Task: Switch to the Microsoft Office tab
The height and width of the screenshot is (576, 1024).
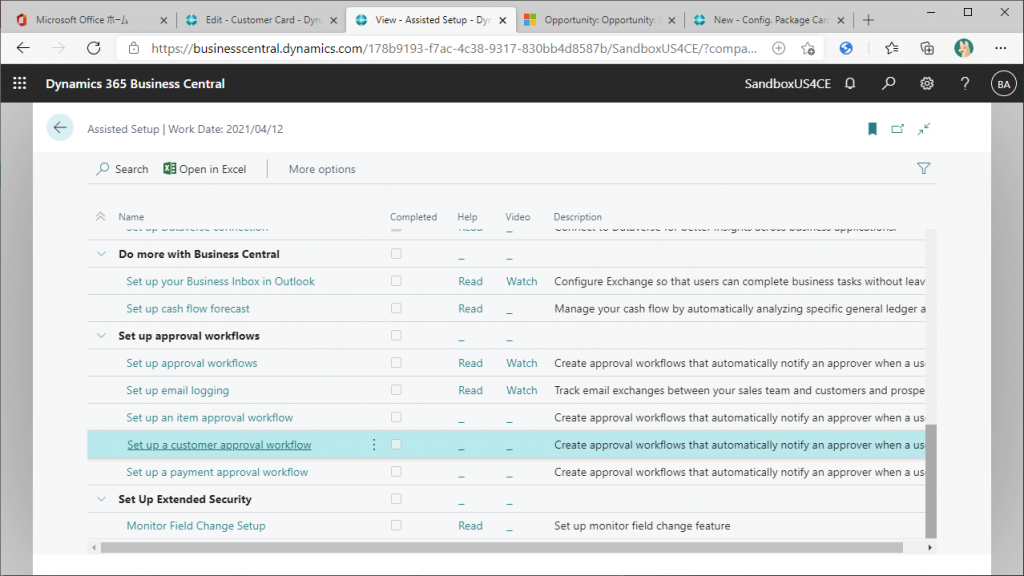Action: pos(91,20)
